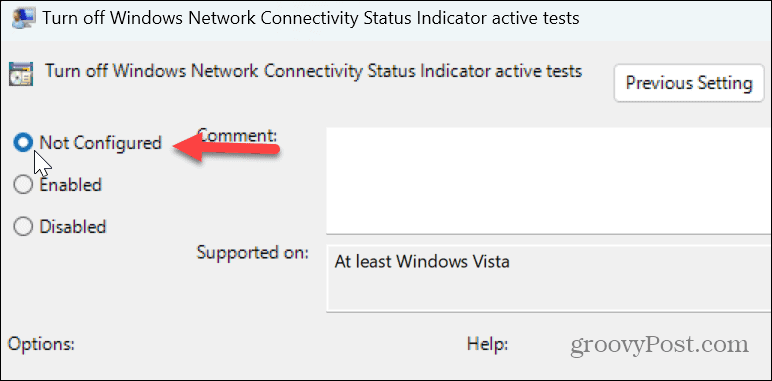Select the Disabled radio button
This screenshot has width=772, height=381.
click(23, 227)
